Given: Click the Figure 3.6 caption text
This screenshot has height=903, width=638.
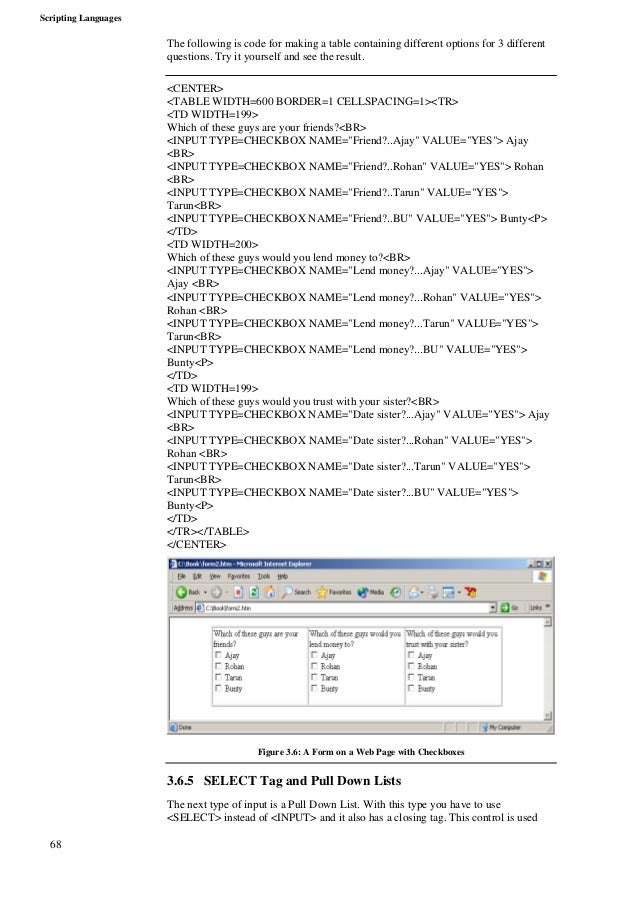Looking at the screenshot, I should (361, 752).
